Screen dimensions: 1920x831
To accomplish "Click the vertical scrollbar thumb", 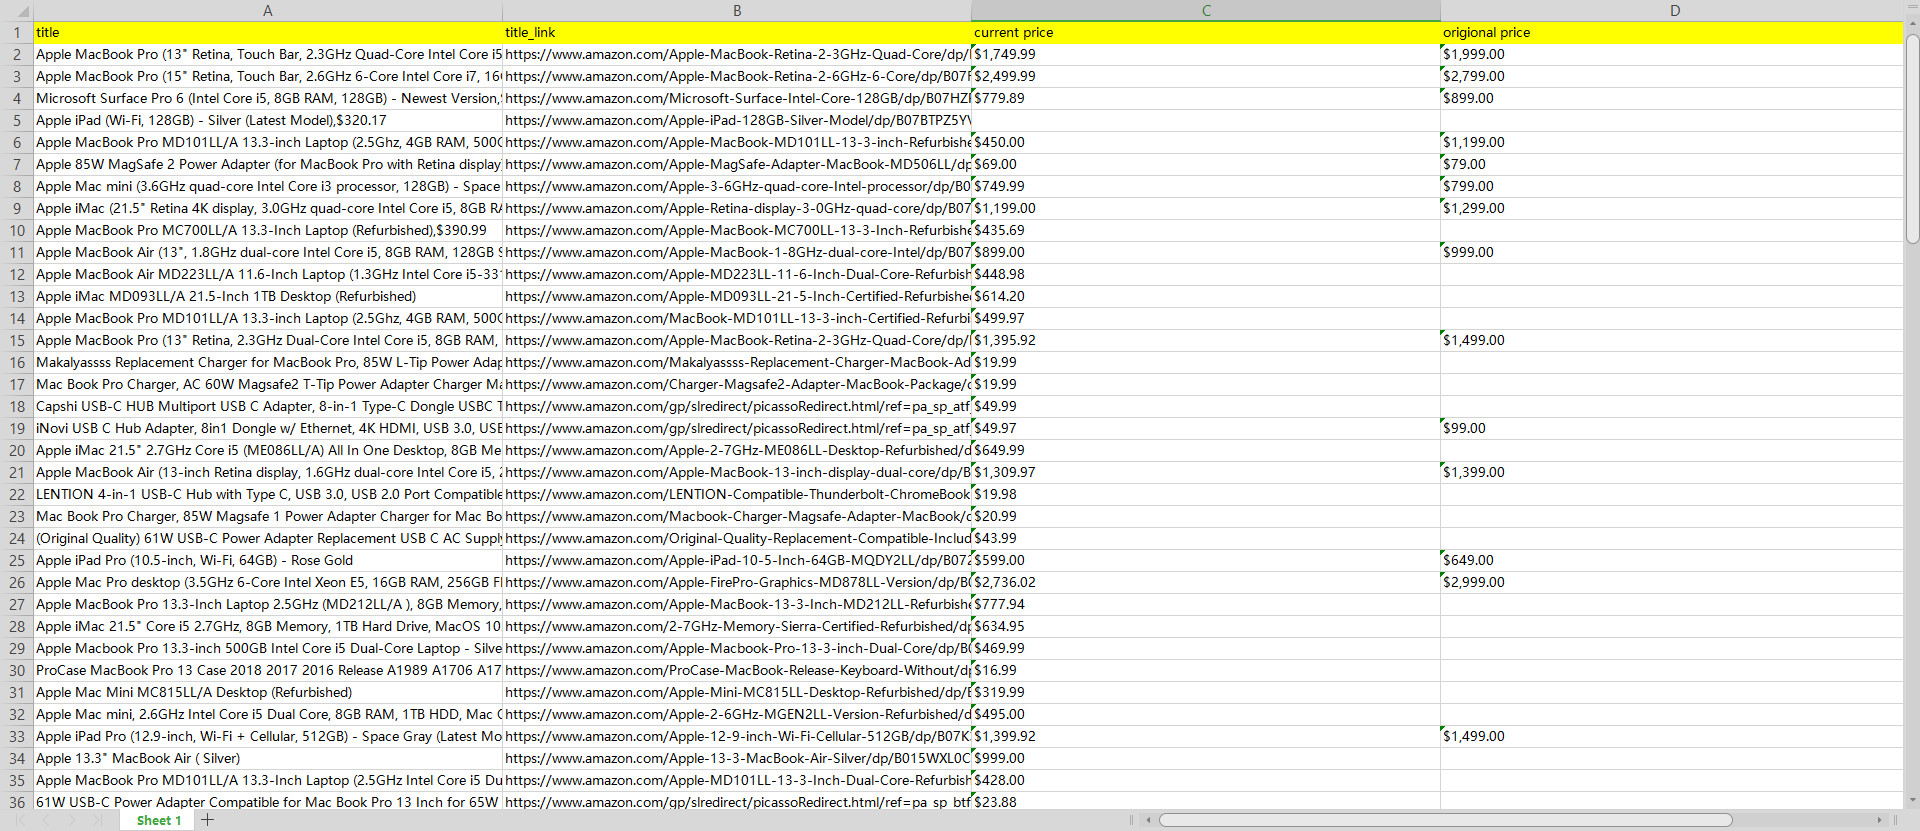I will 1912,140.
